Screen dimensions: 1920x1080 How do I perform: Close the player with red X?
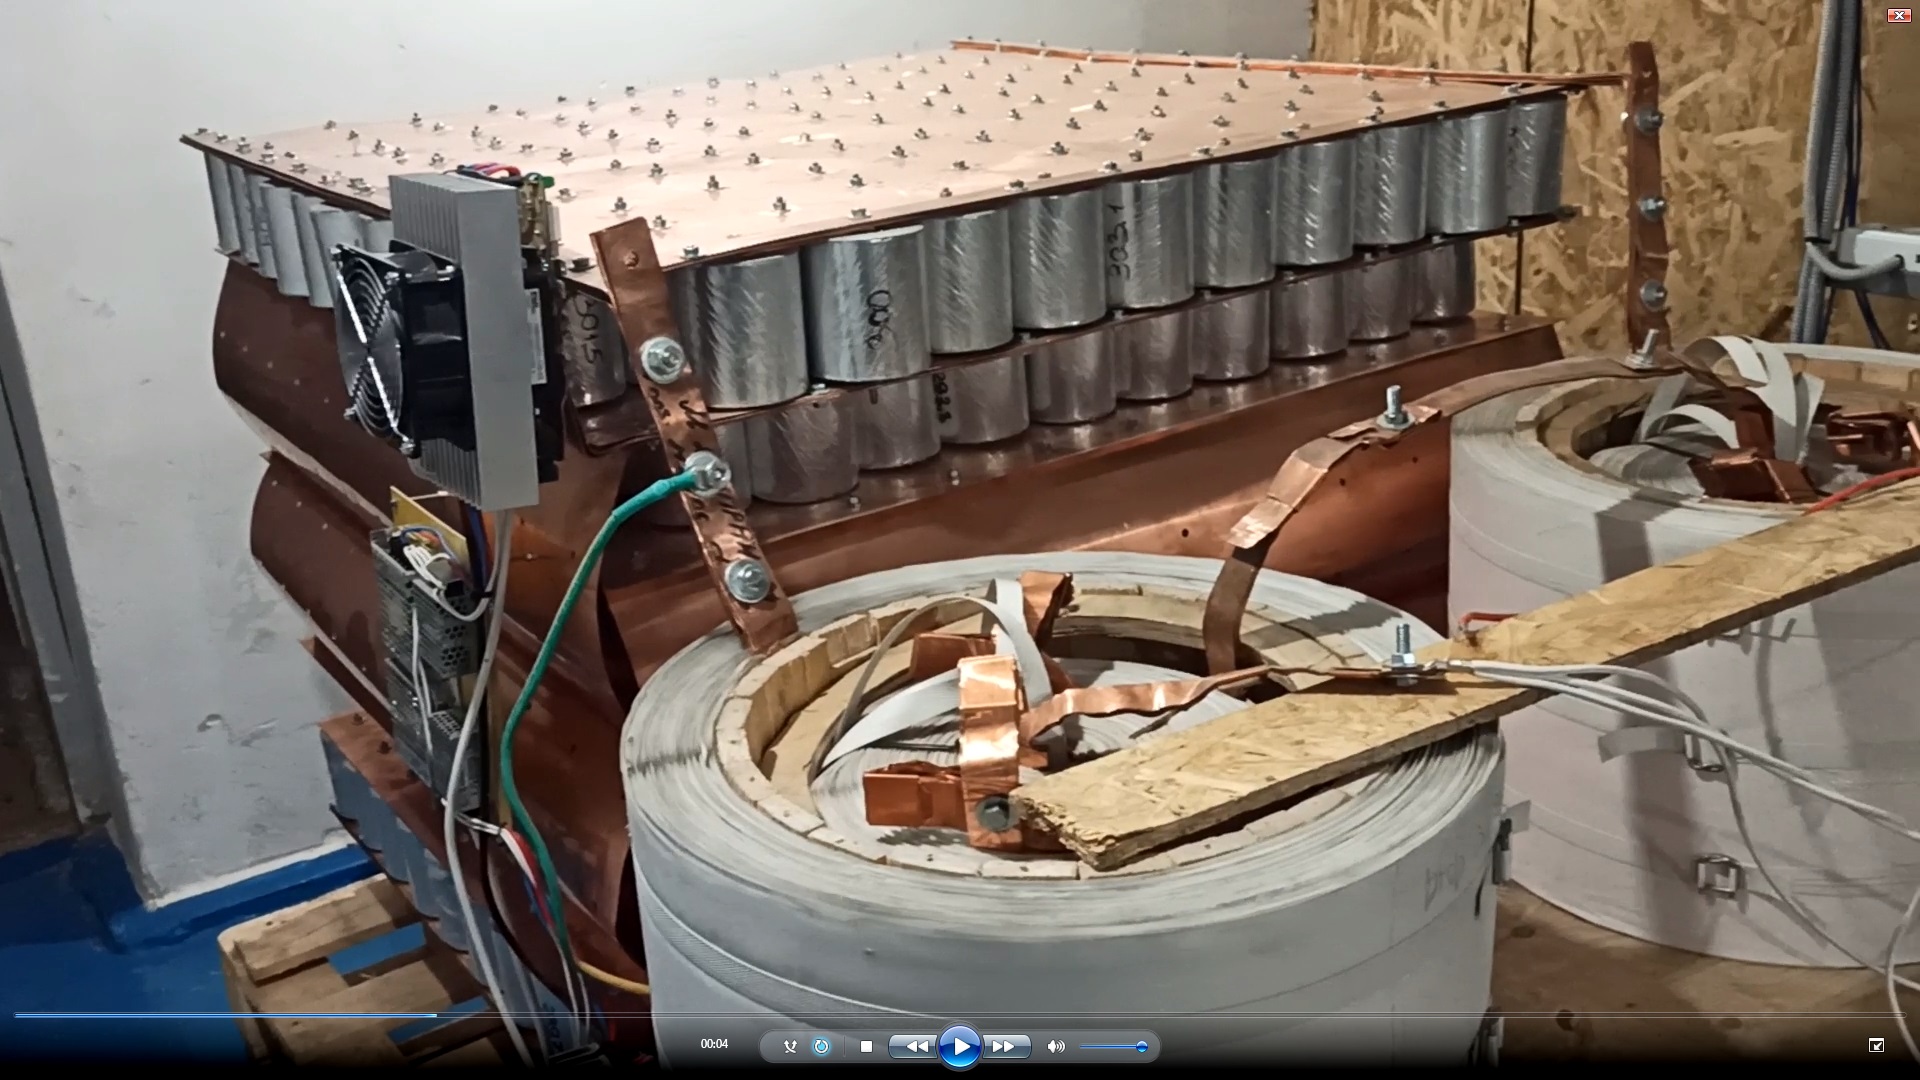pos(1898,14)
